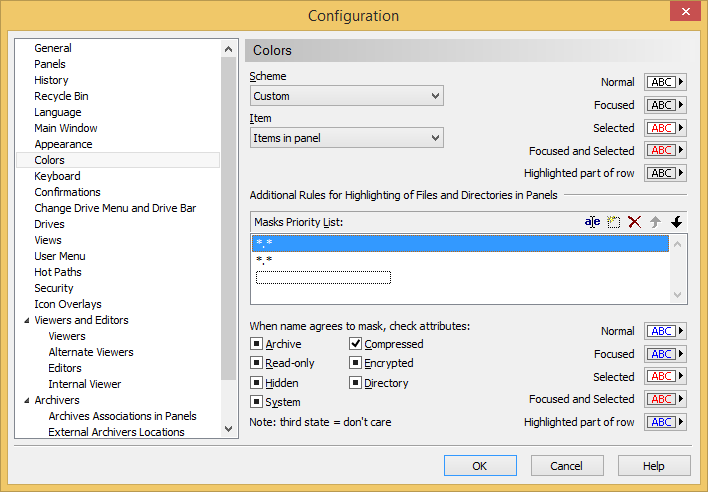This screenshot has height=492, width=708.
Task: Click the Cancel button
Action: [566, 466]
